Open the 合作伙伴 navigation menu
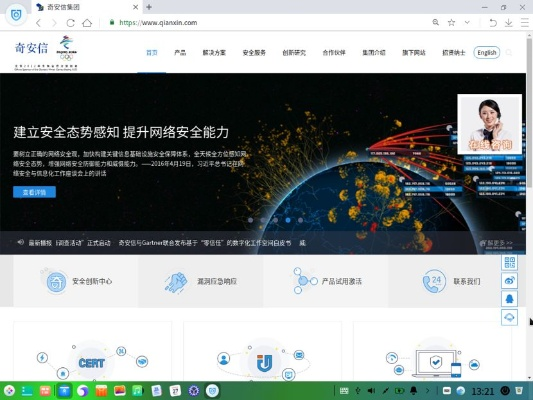The image size is (533, 400). (334, 53)
